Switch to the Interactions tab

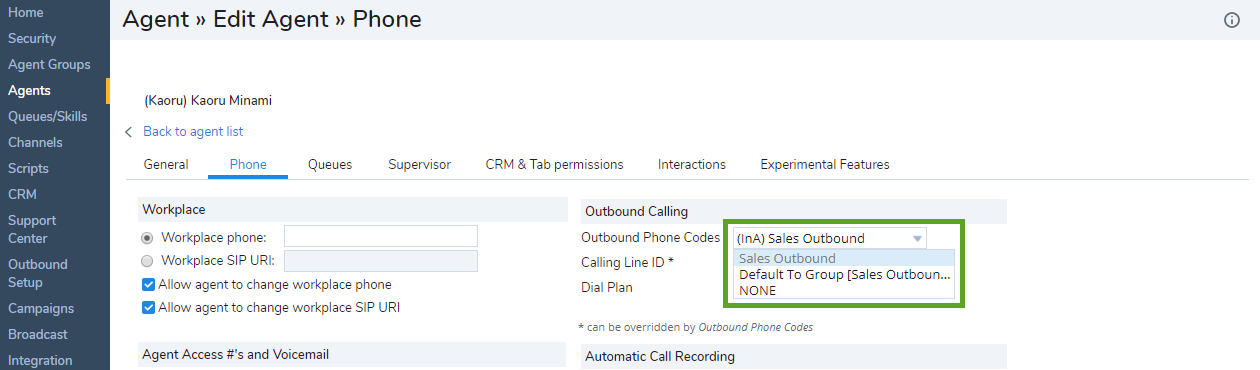pos(692,164)
